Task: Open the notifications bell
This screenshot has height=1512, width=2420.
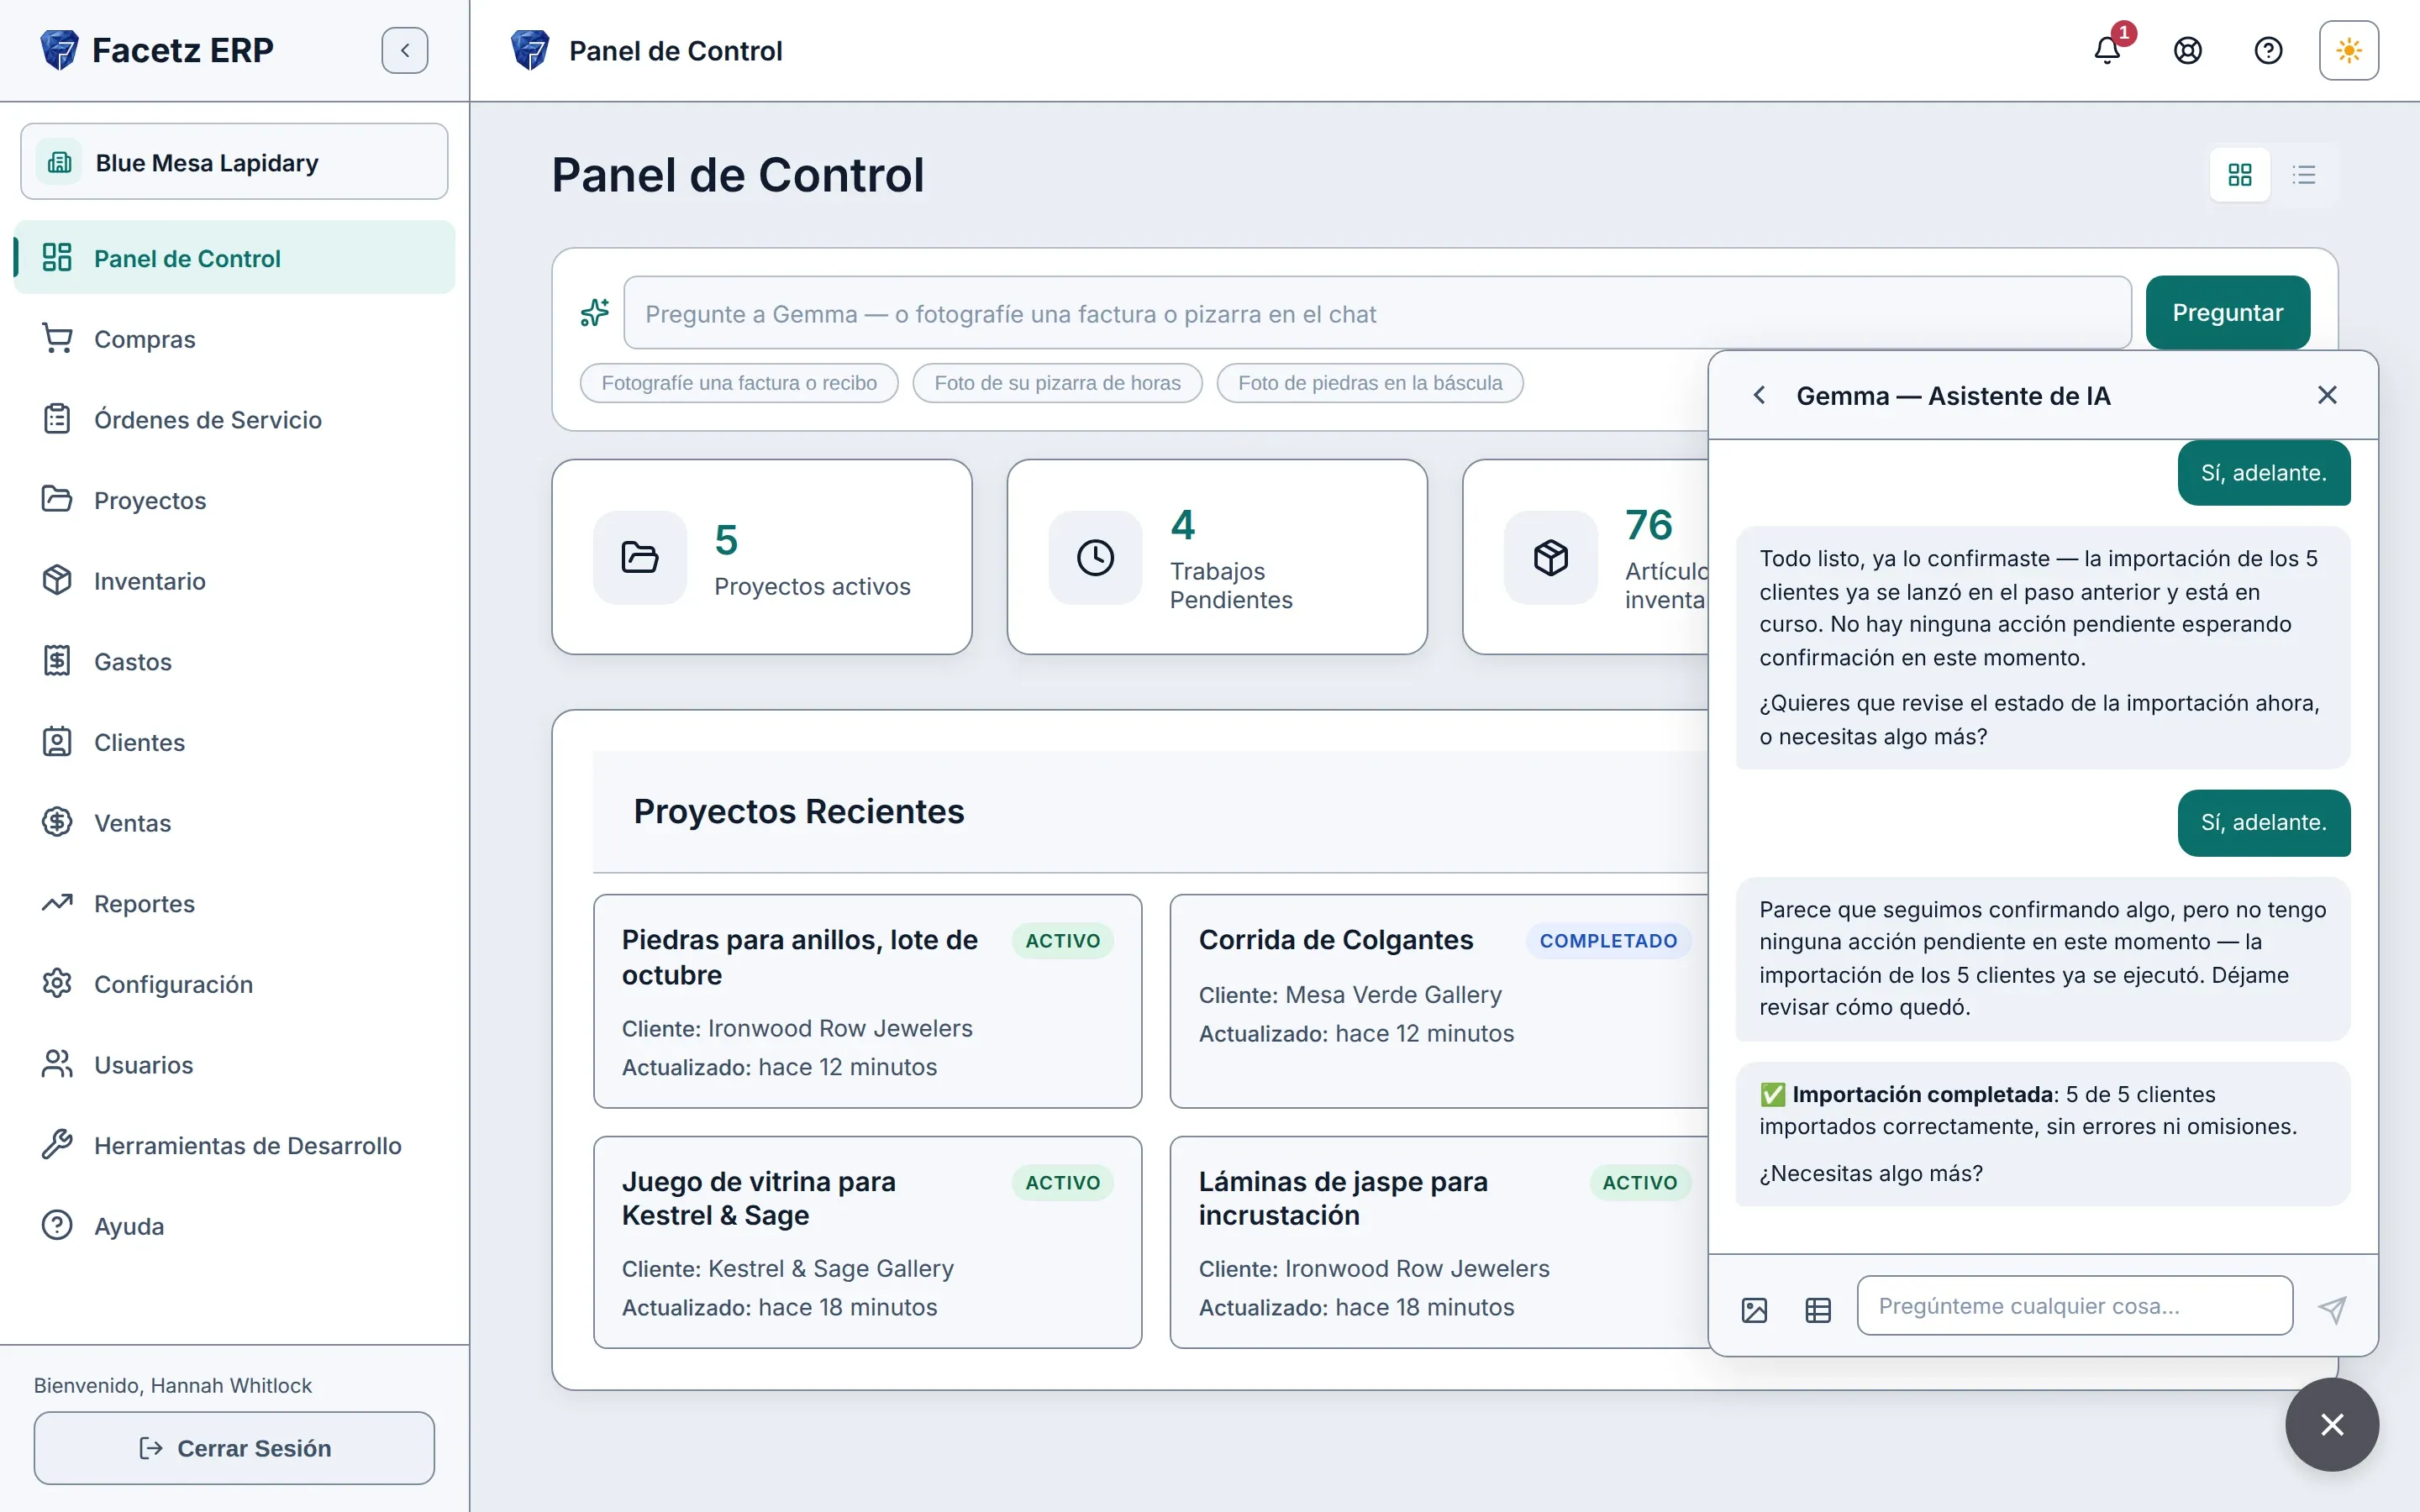Action: pyautogui.click(x=2107, y=50)
